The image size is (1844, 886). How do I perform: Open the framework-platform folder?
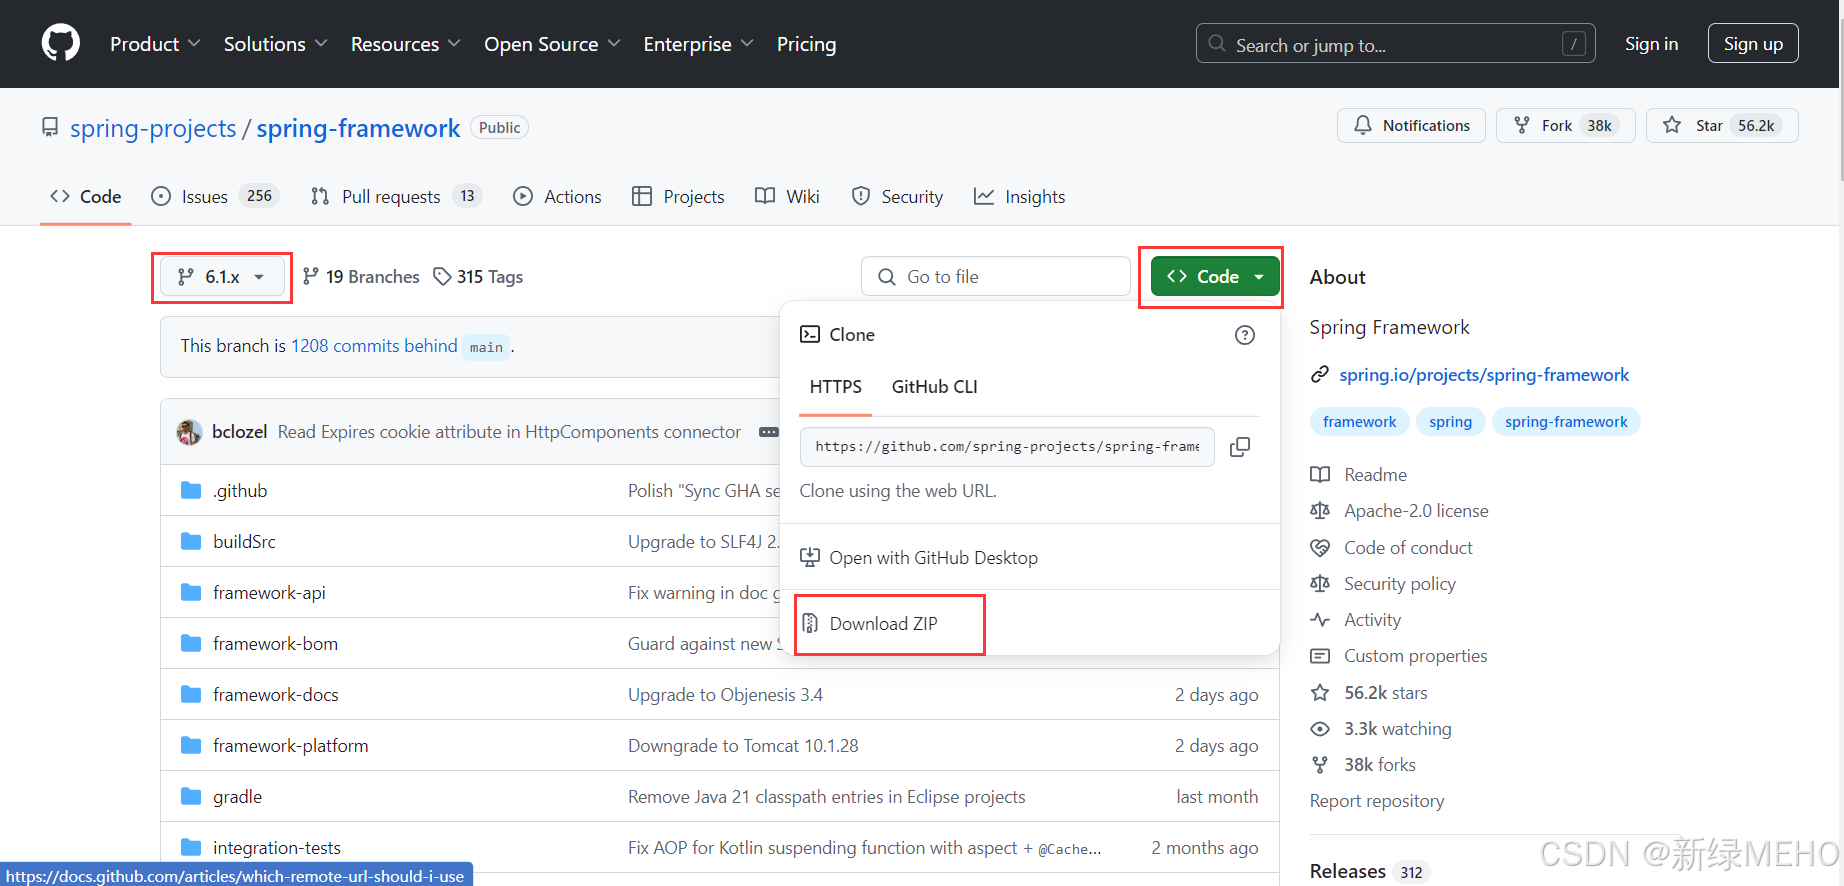(x=290, y=746)
